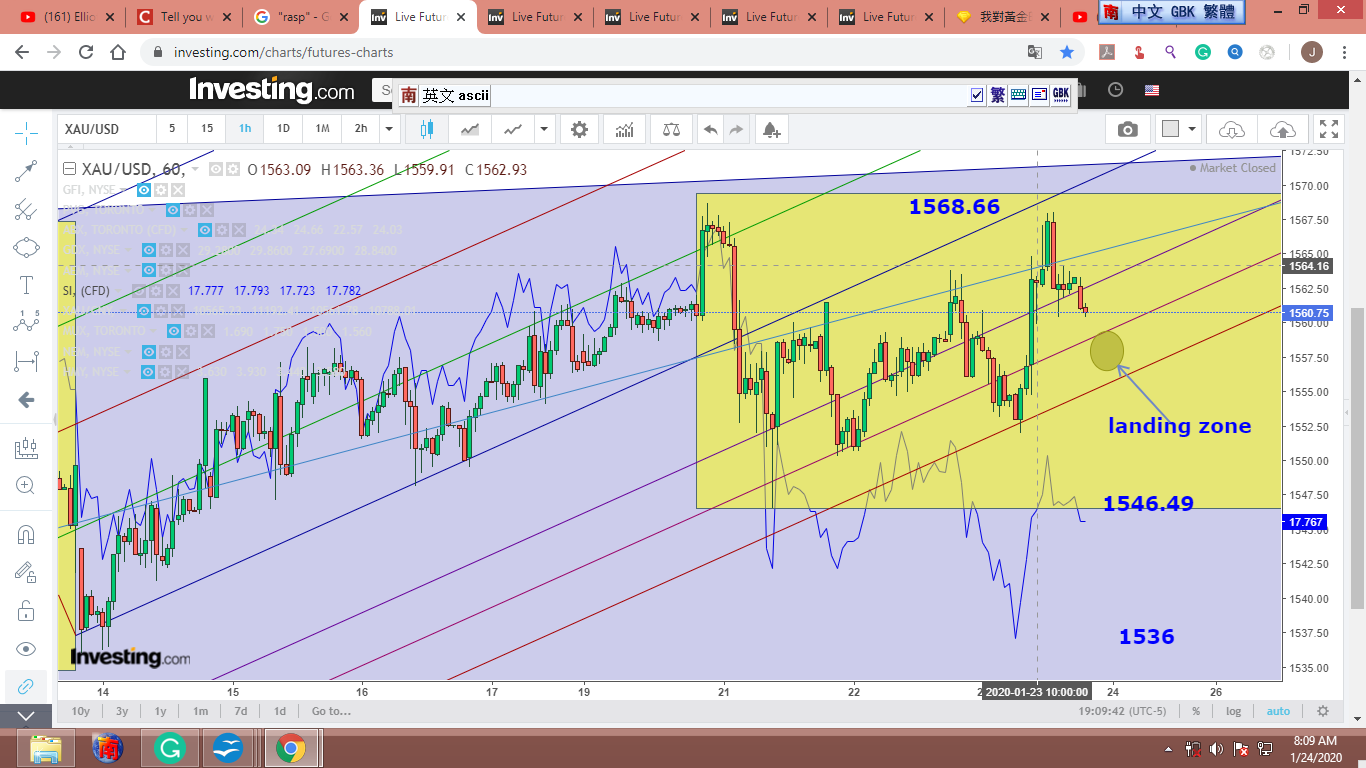This screenshot has height=768, width=1366.
Task: Toggle visibility of GFI, NYSE series
Action: pyautogui.click(x=144, y=190)
